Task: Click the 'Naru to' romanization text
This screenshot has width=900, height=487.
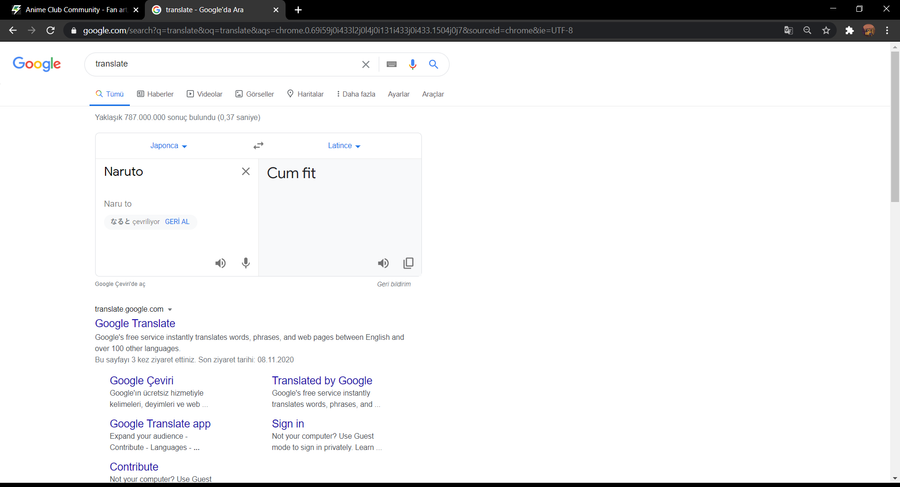Action: point(118,204)
